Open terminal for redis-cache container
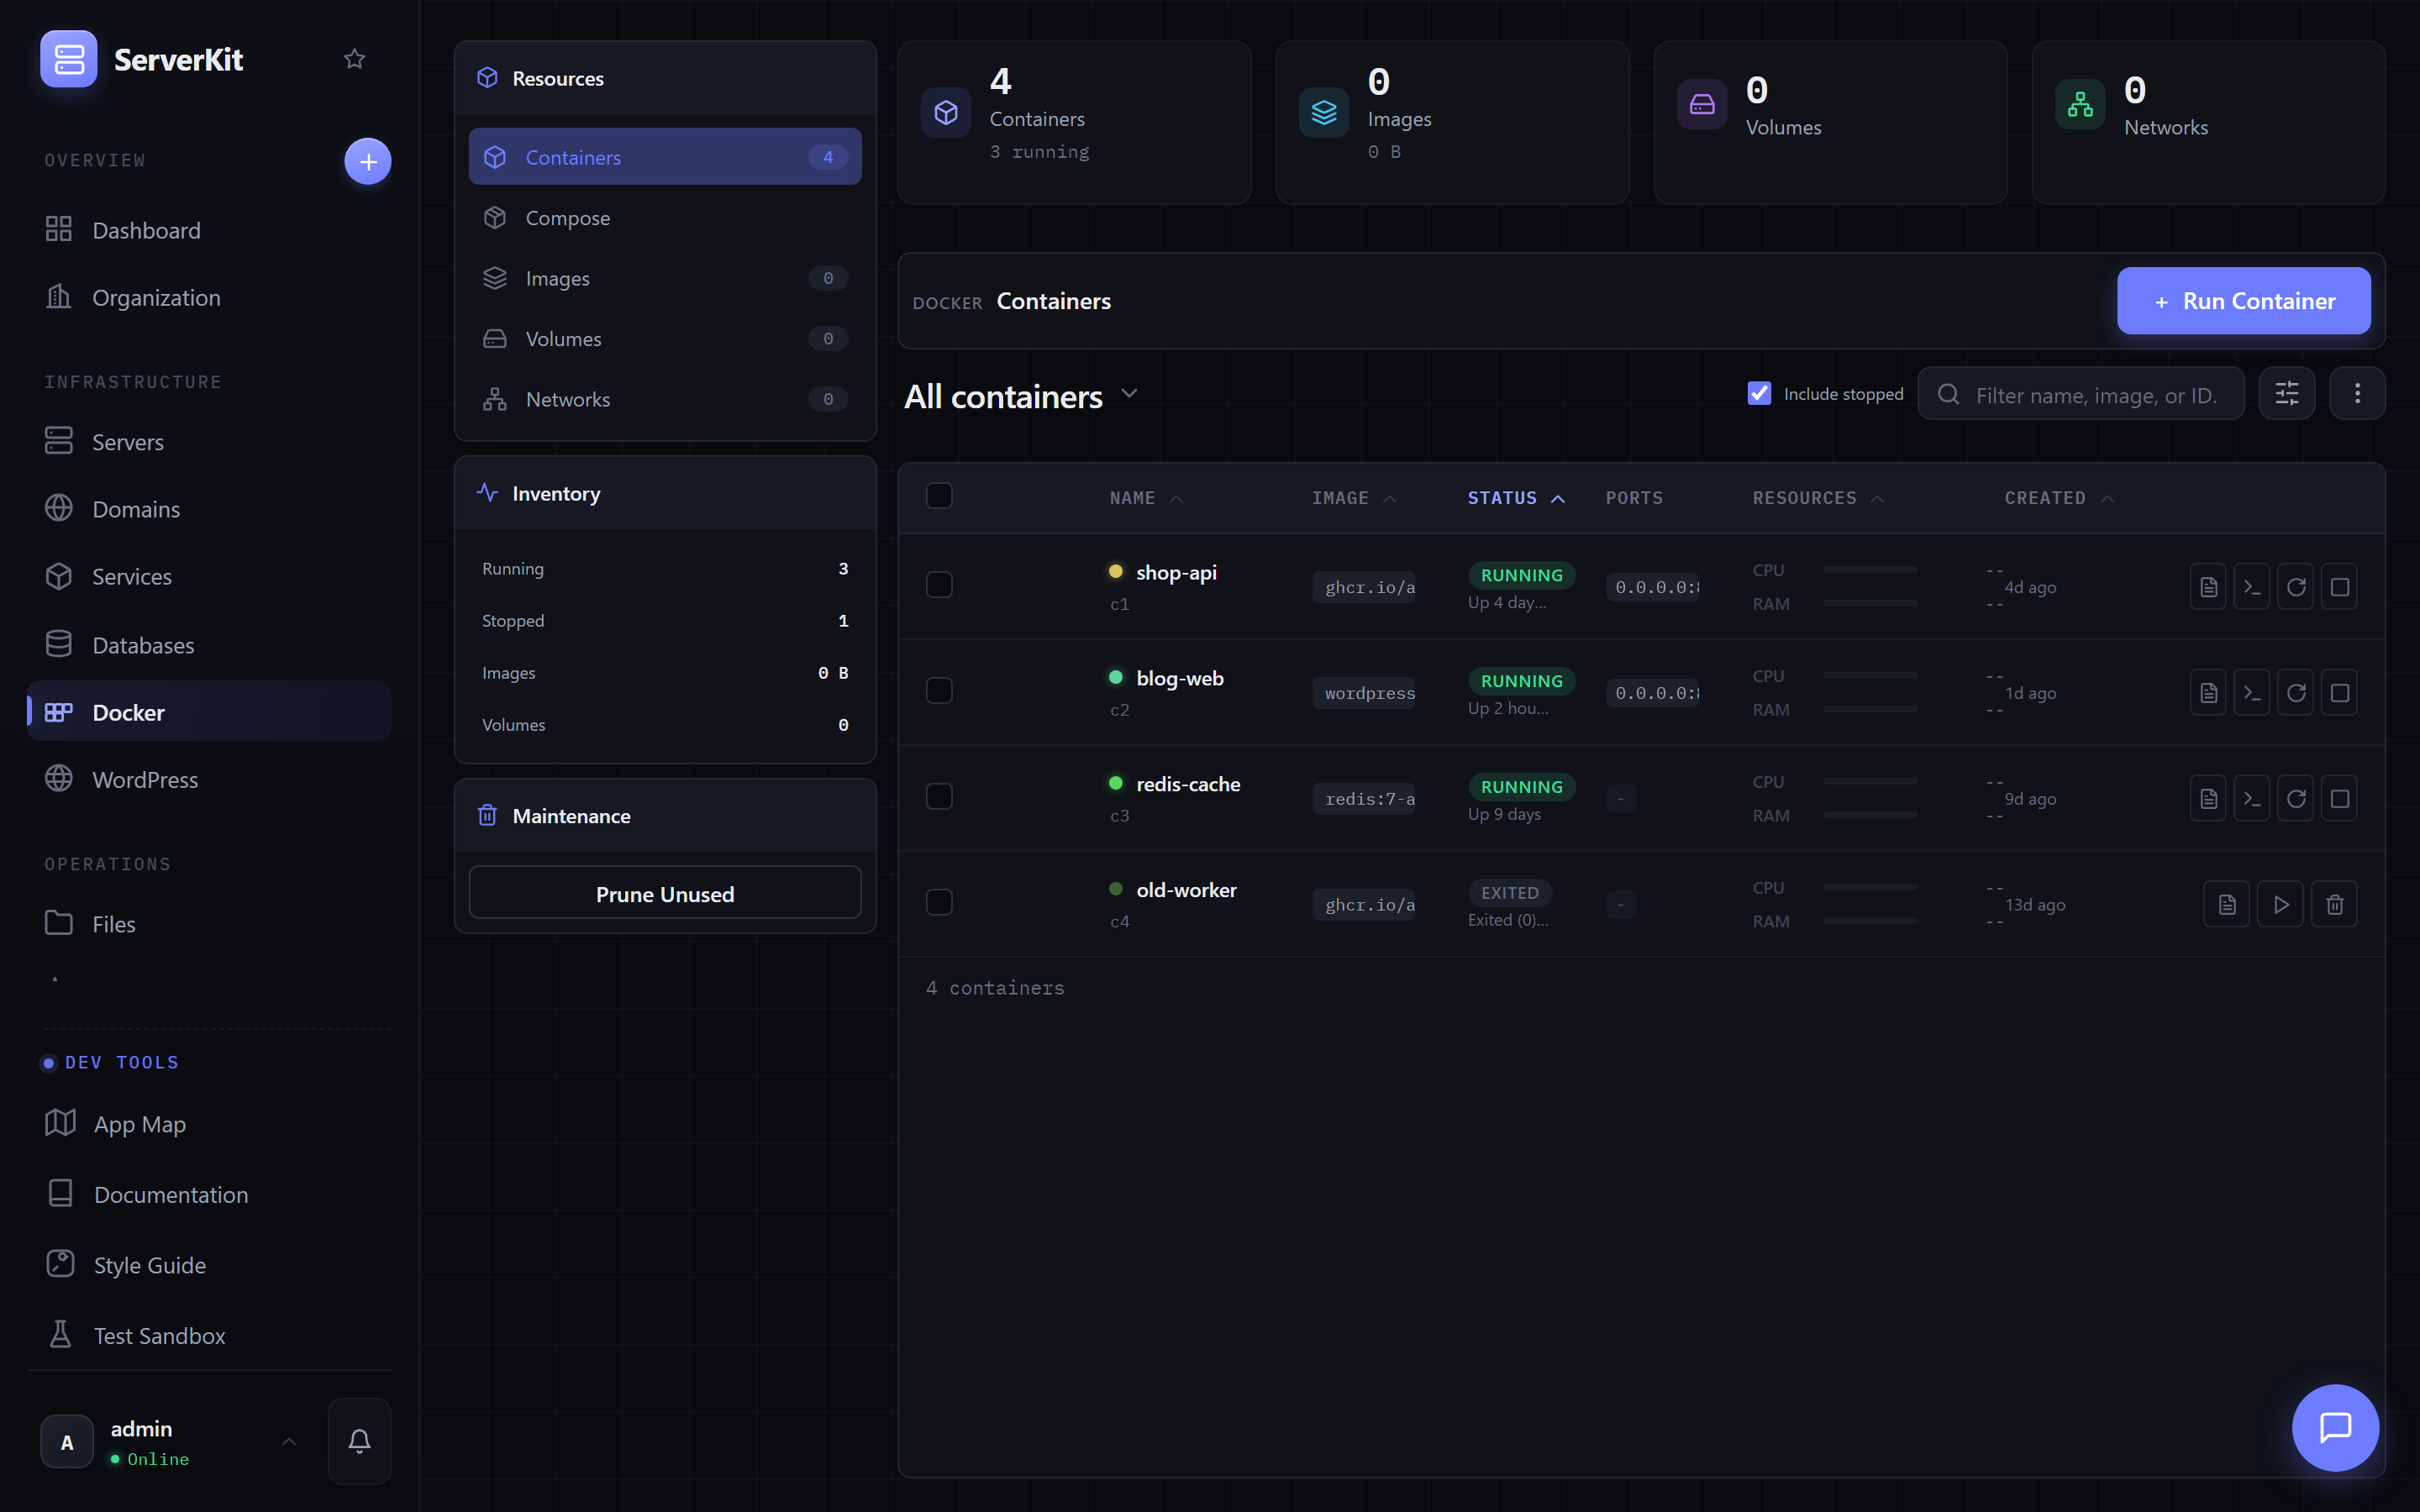This screenshot has height=1512, width=2420. pyautogui.click(x=2252, y=799)
